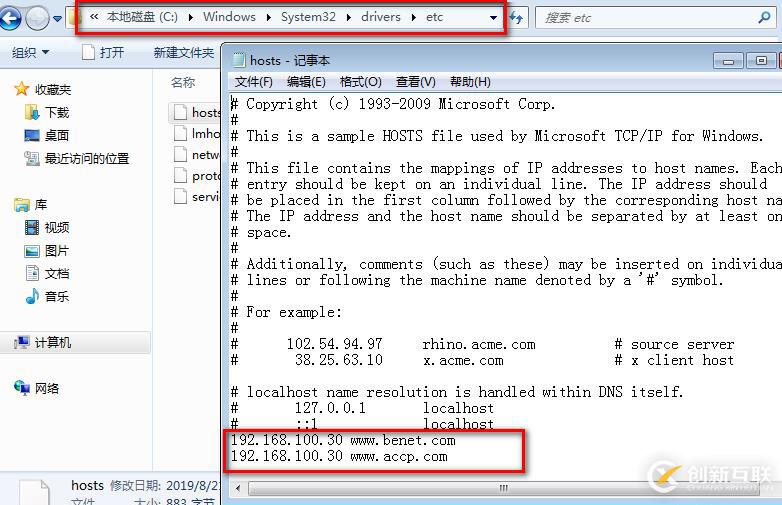Click rhino.acme.com text in Notepad
Screen dimensions: 782x505
tap(479, 344)
